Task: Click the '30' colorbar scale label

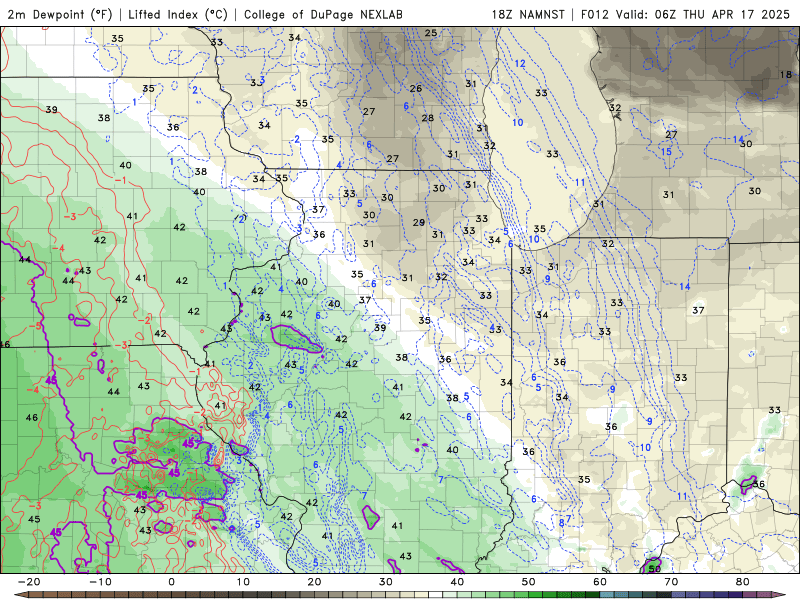Action: point(386,582)
